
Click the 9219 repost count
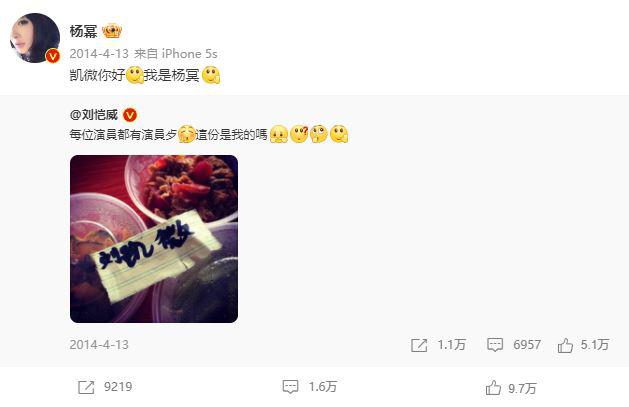118,387
